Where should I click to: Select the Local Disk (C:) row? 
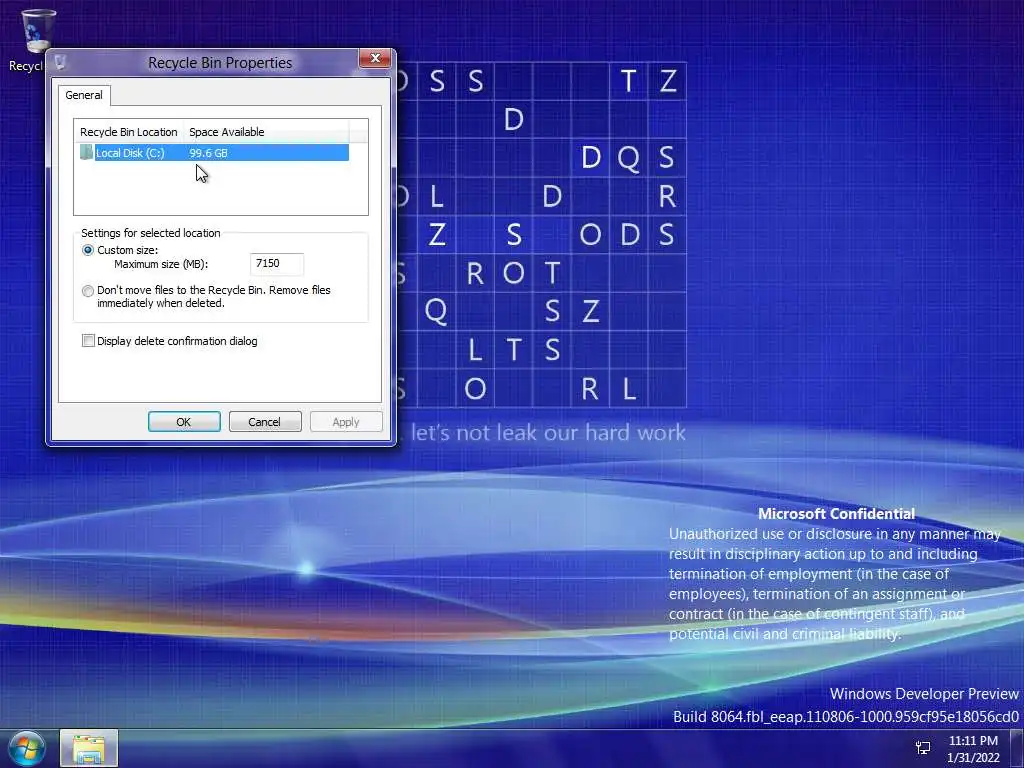click(214, 153)
